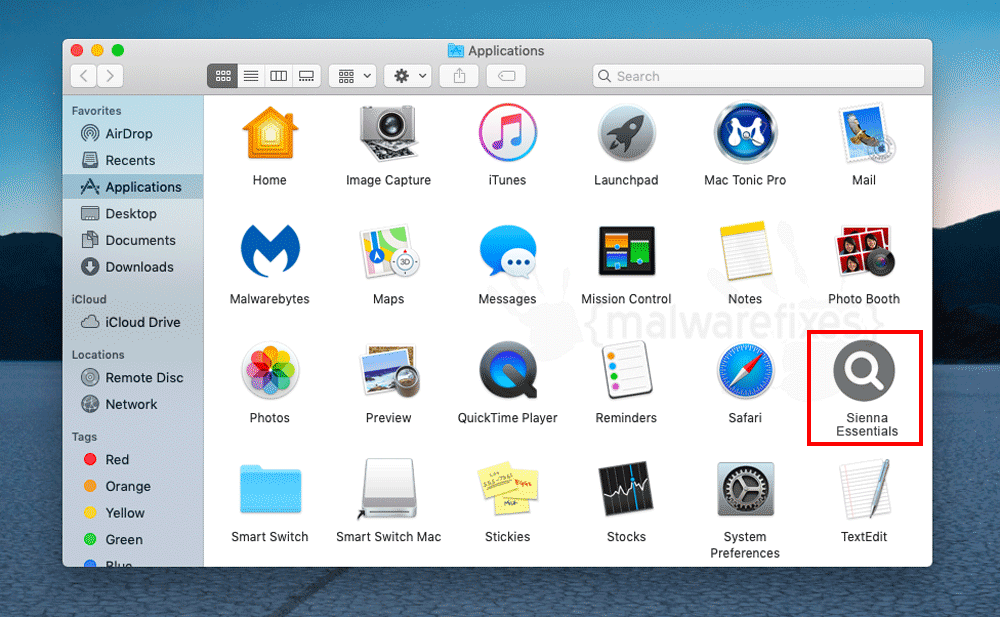Filter by the Orange tag
Screen dimensions: 1000x617
pyautogui.click(x=133, y=486)
